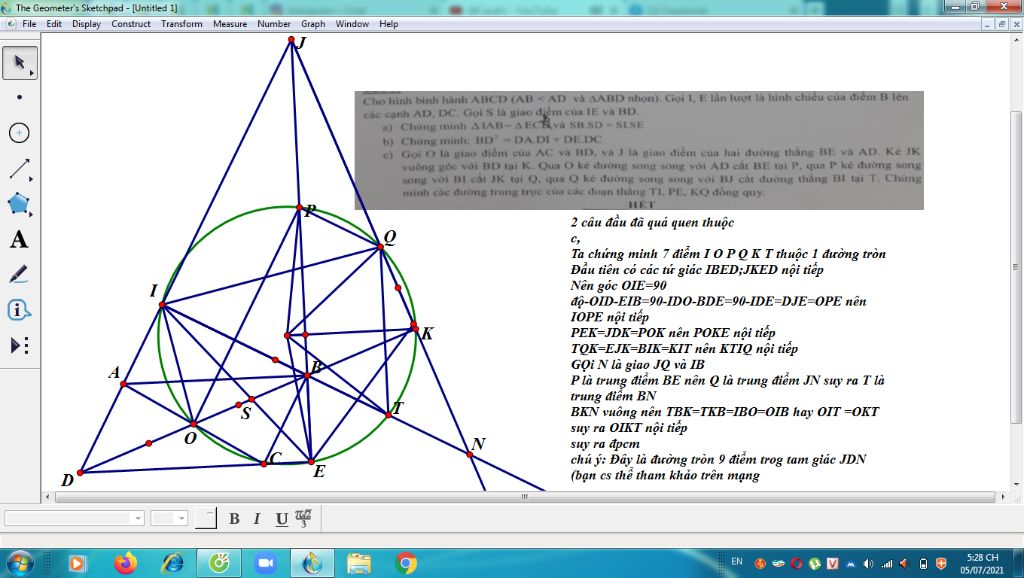Open the media player taskbar icon
Image resolution: width=1024 pixels, height=578 pixels.
pyautogui.click(x=77, y=563)
